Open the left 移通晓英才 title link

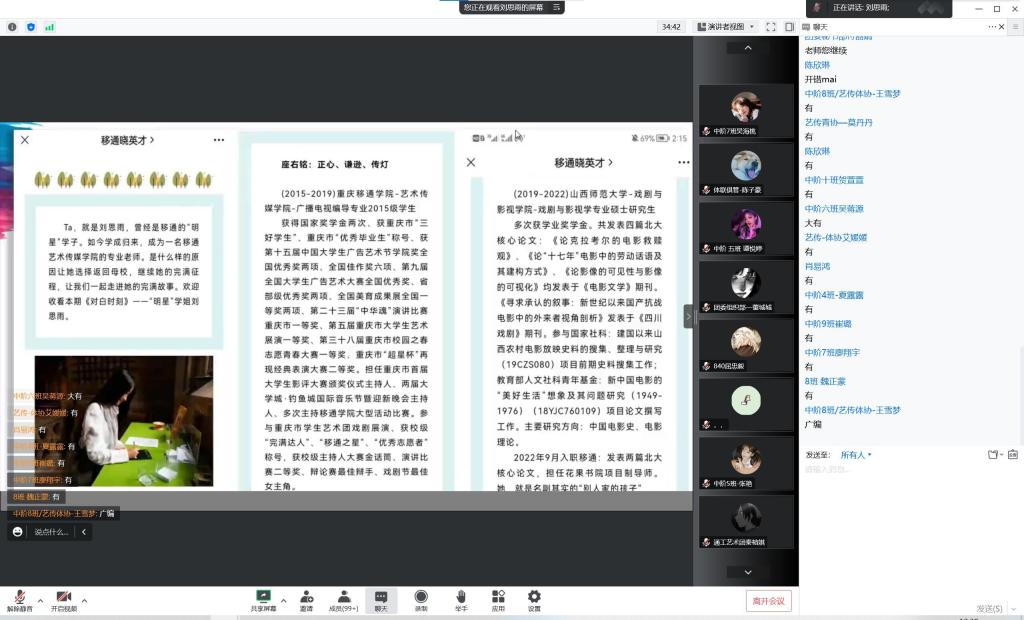point(127,140)
